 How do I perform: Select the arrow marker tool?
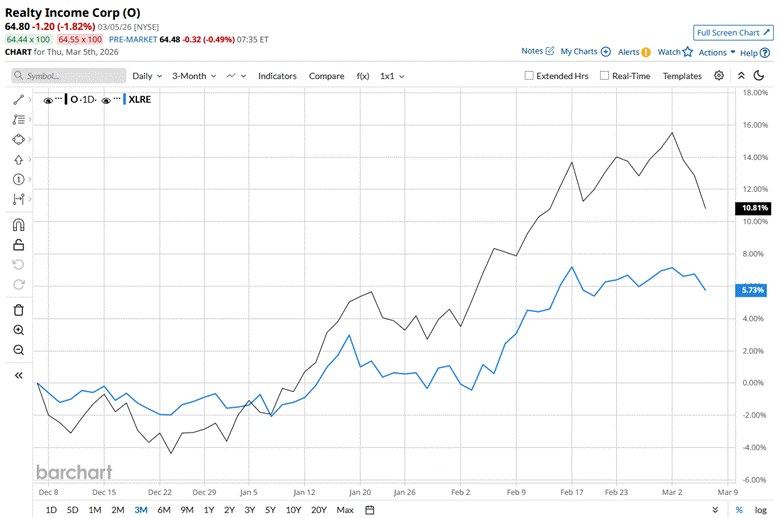18,160
